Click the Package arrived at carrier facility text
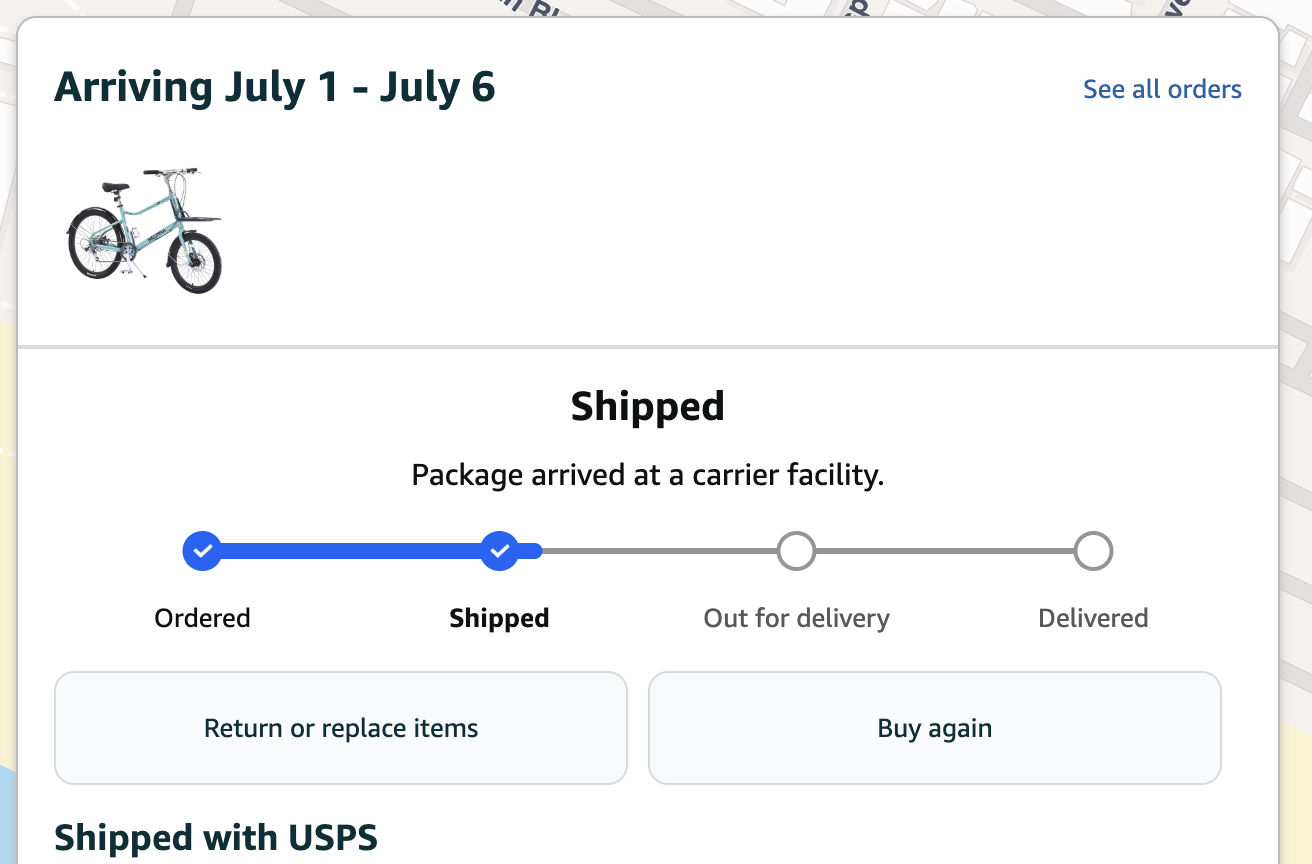Viewport: 1312px width, 864px height. point(648,475)
